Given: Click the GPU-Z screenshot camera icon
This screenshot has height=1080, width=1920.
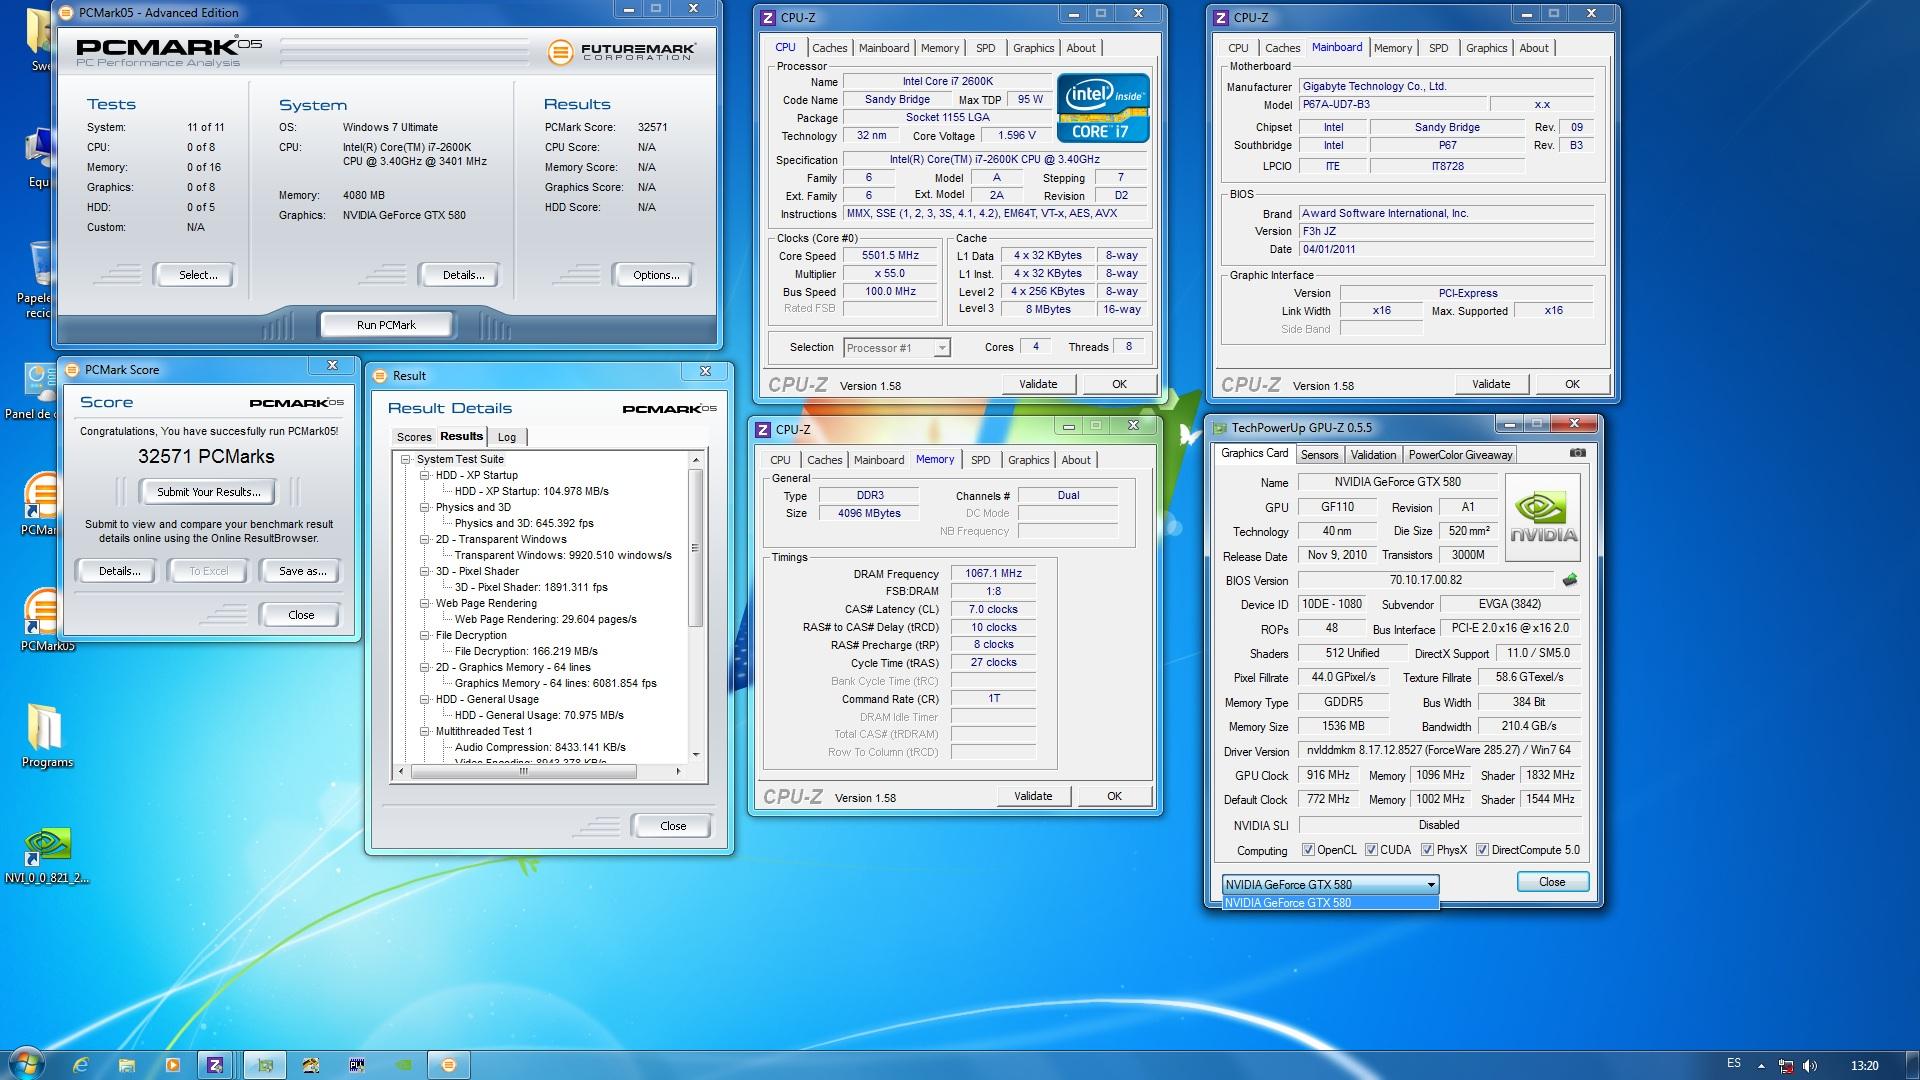Looking at the screenshot, I should coord(1577,453).
